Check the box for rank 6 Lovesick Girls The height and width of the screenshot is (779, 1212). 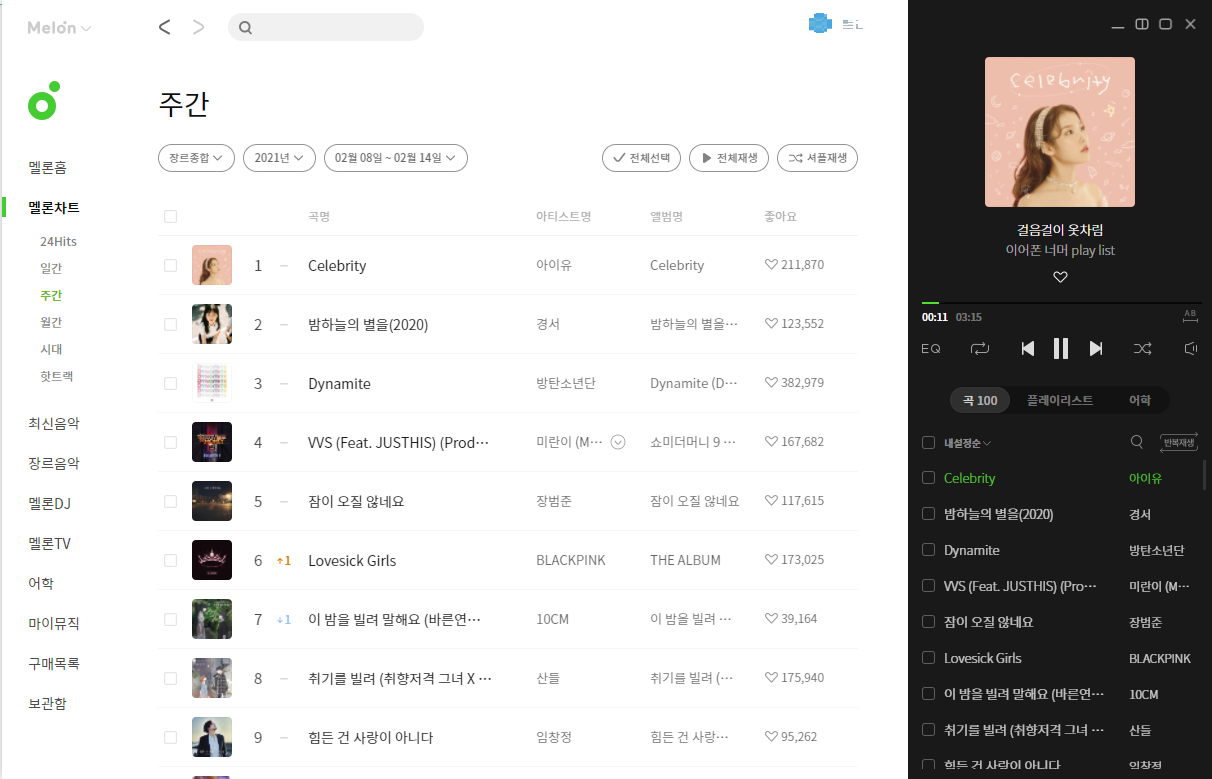click(x=170, y=560)
